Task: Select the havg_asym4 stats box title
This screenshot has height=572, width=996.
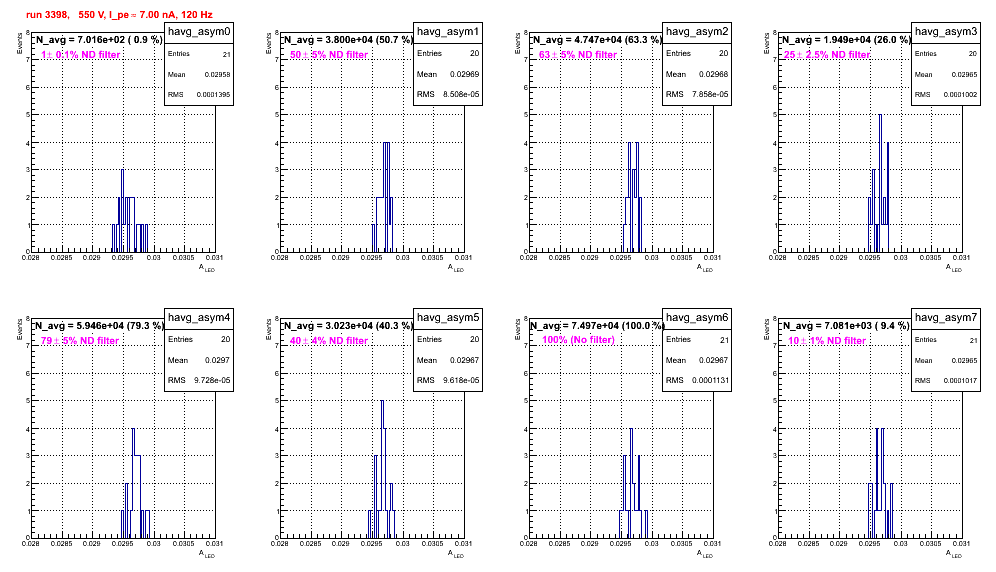Action: click(x=199, y=318)
